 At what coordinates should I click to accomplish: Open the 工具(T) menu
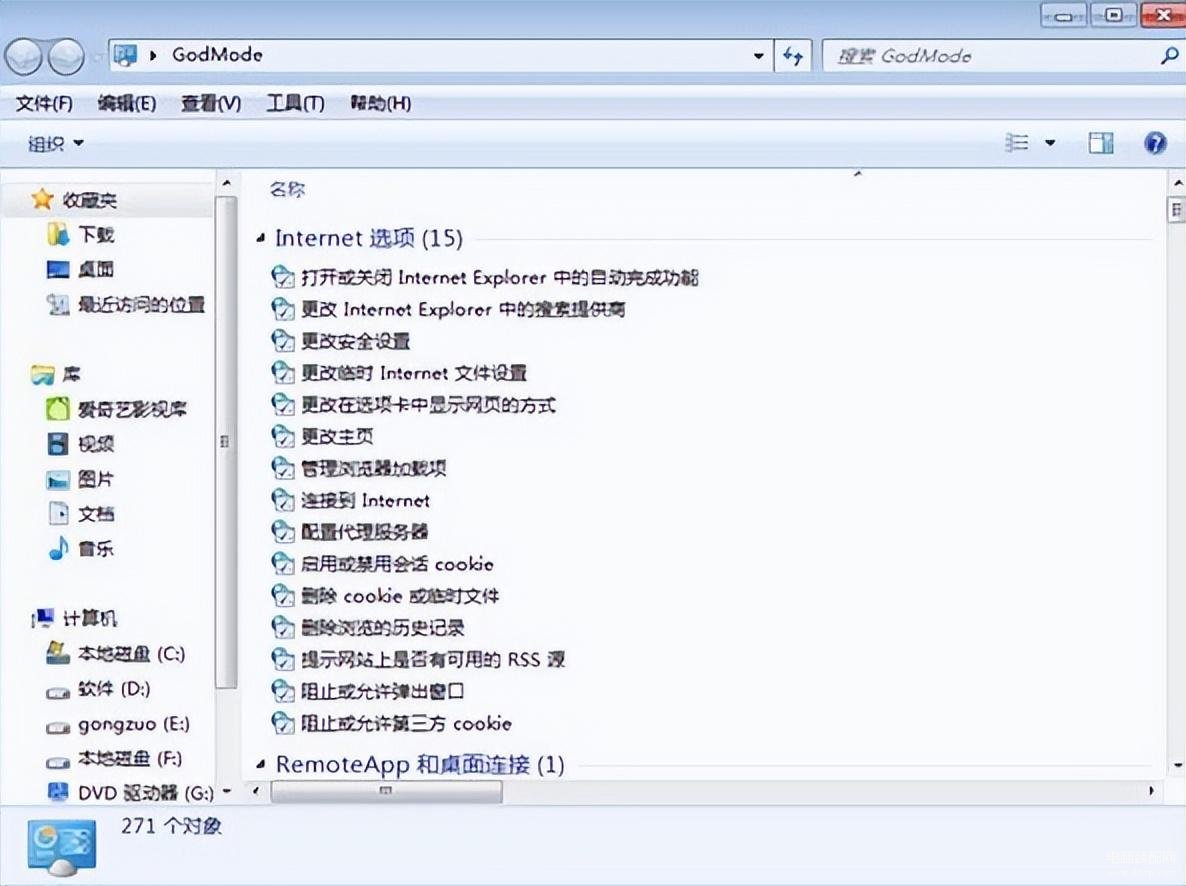click(x=295, y=103)
